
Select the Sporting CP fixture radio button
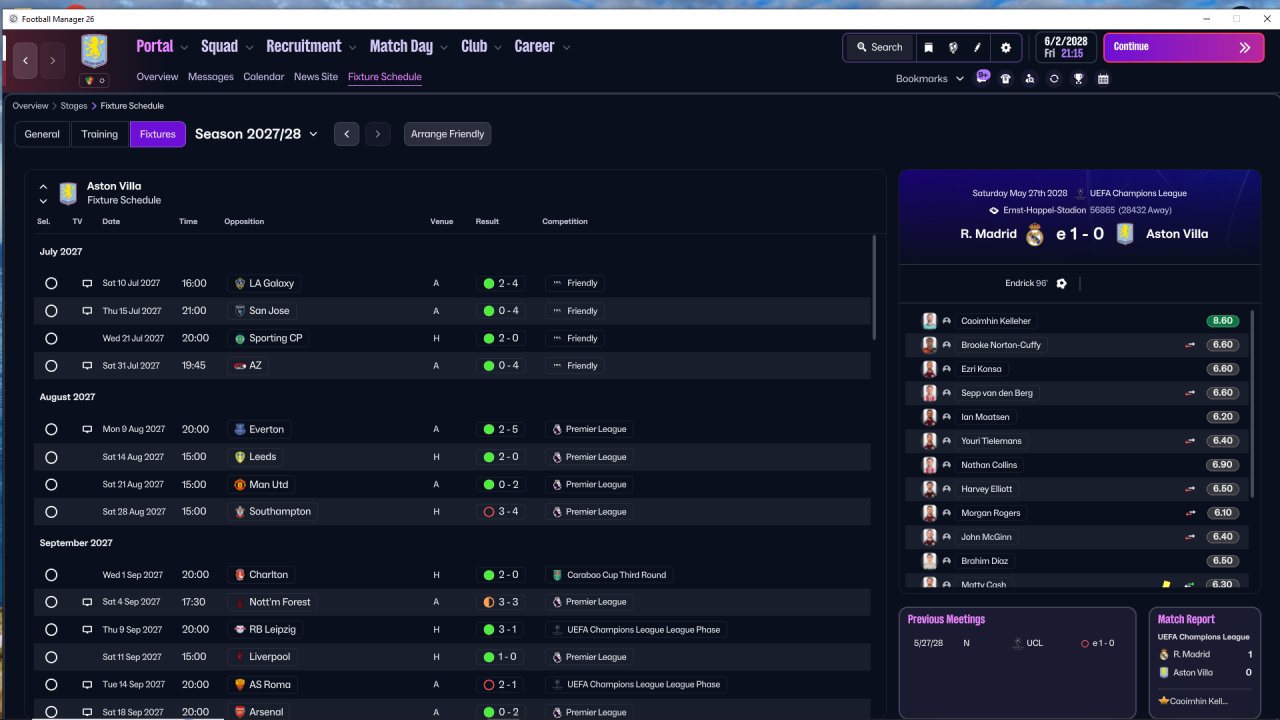coord(51,339)
